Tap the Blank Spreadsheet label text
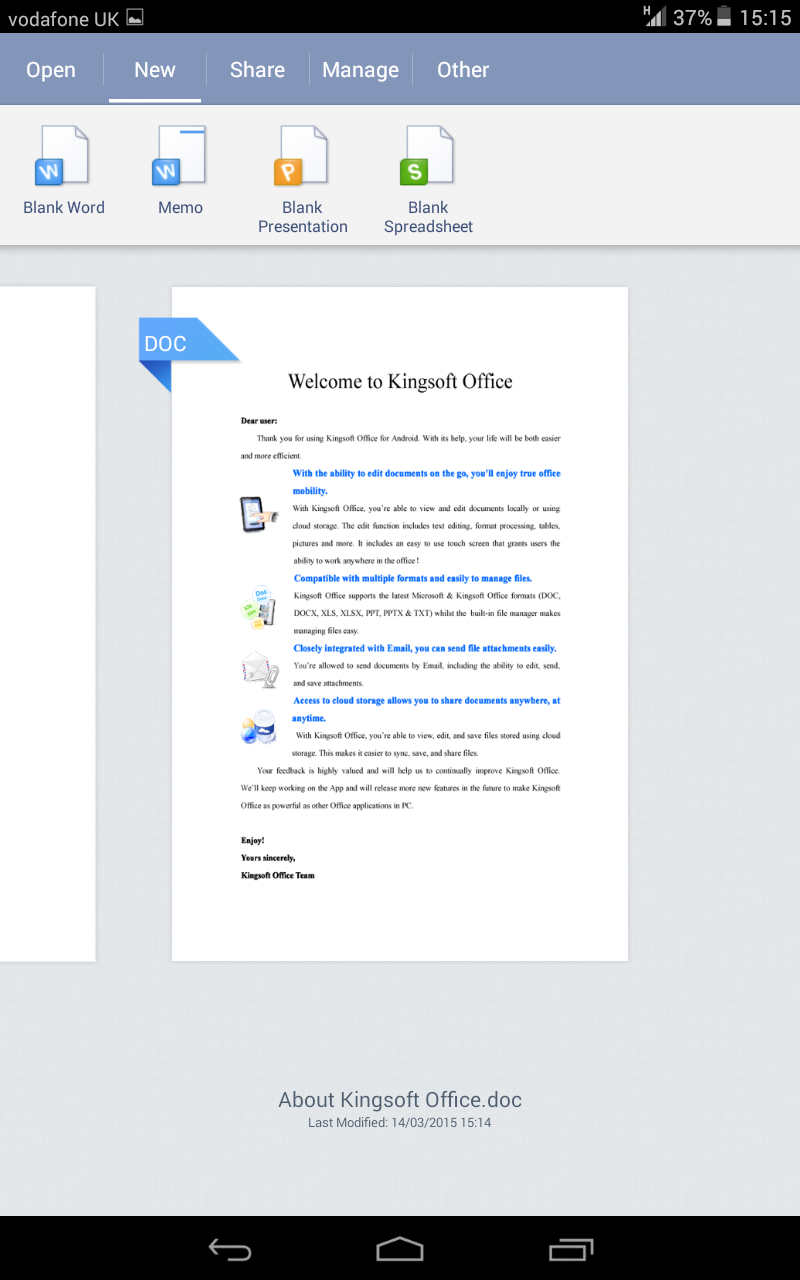 (x=428, y=217)
